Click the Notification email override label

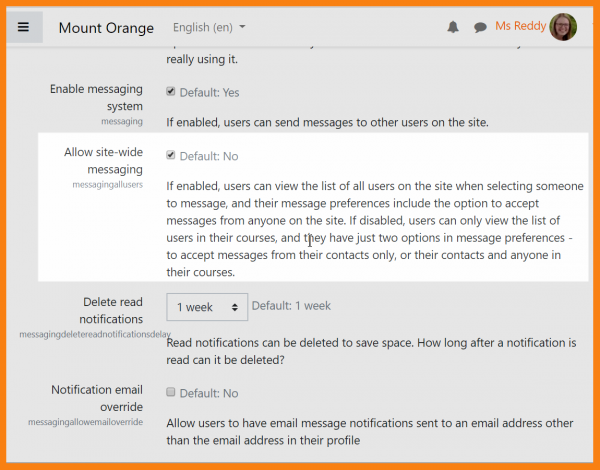pyautogui.click(x=97, y=398)
